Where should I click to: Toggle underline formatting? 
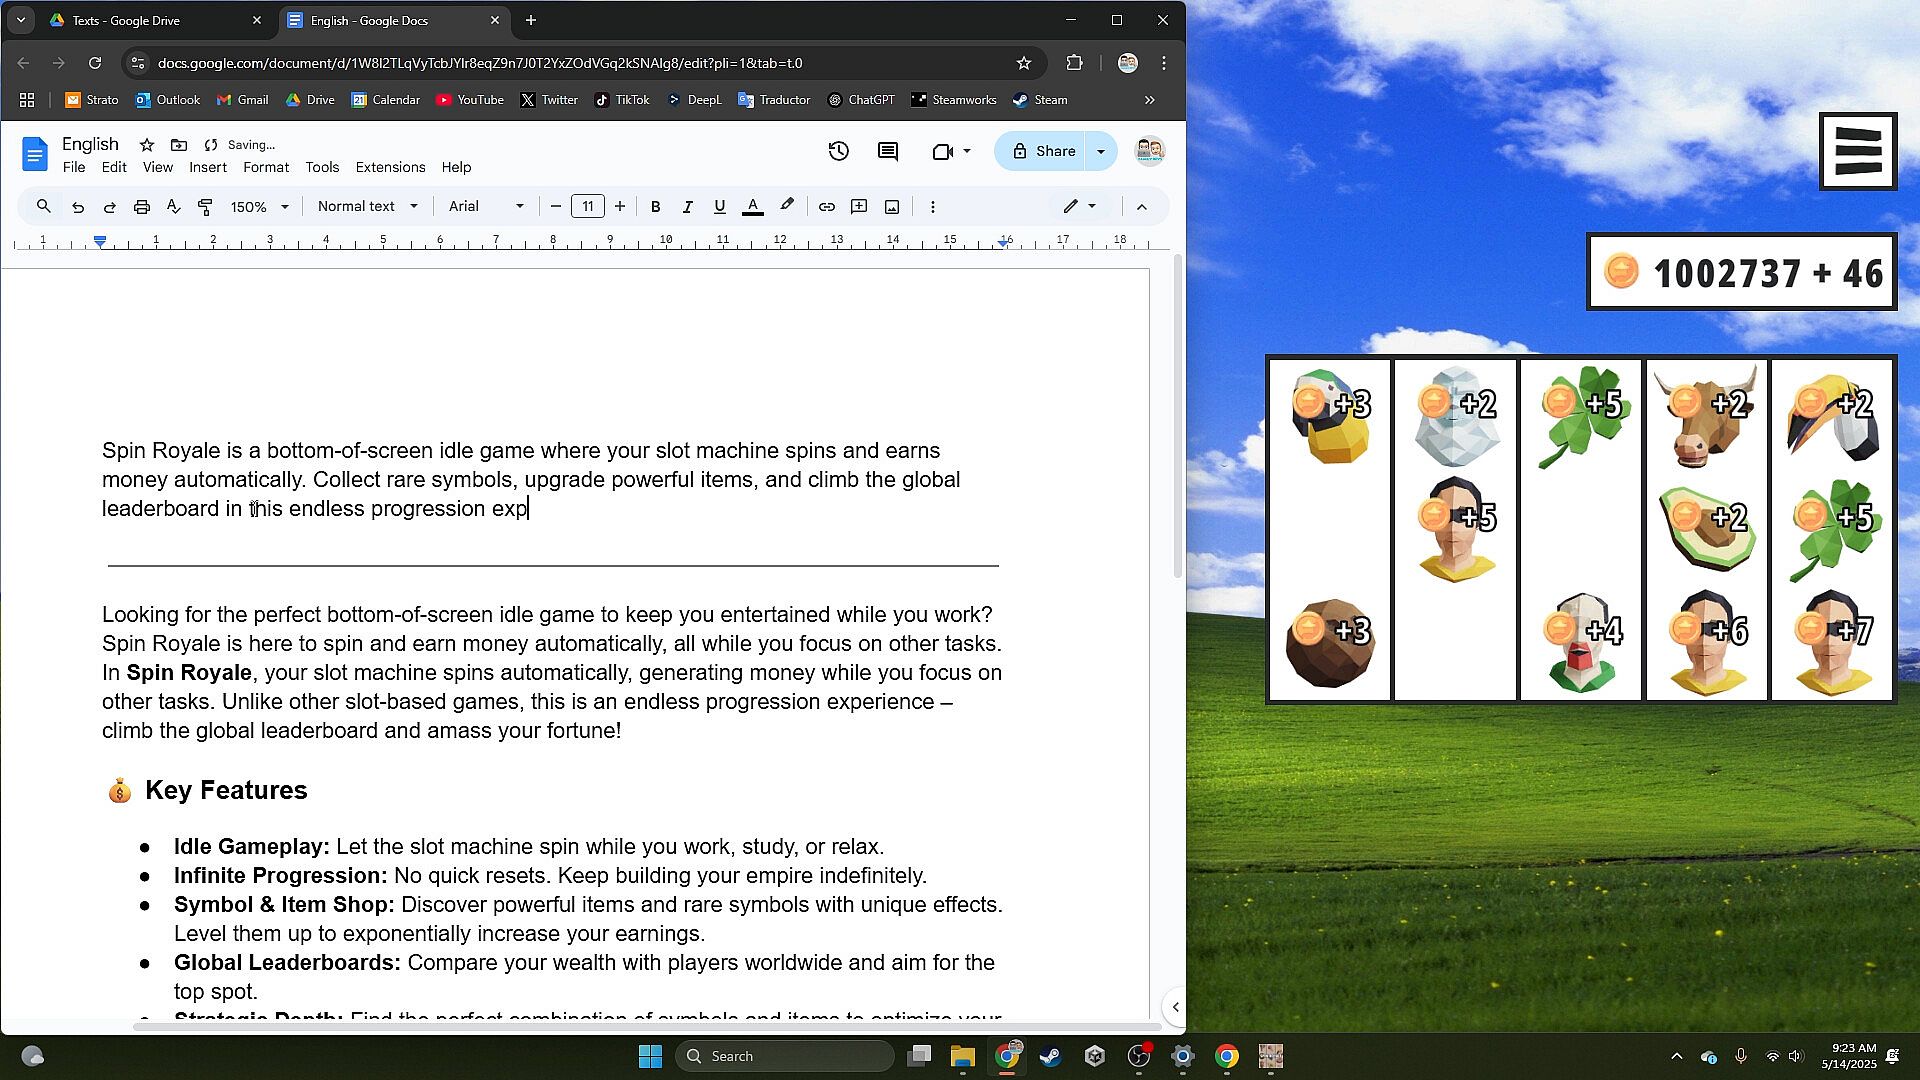(x=719, y=207)
